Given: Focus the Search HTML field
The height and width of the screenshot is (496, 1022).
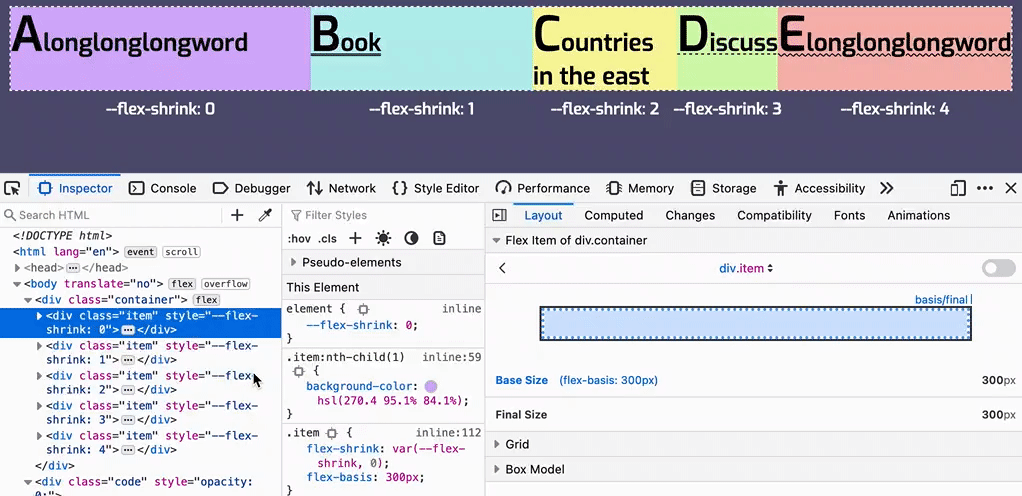Looking at the screenshot, I should [110, 215].
